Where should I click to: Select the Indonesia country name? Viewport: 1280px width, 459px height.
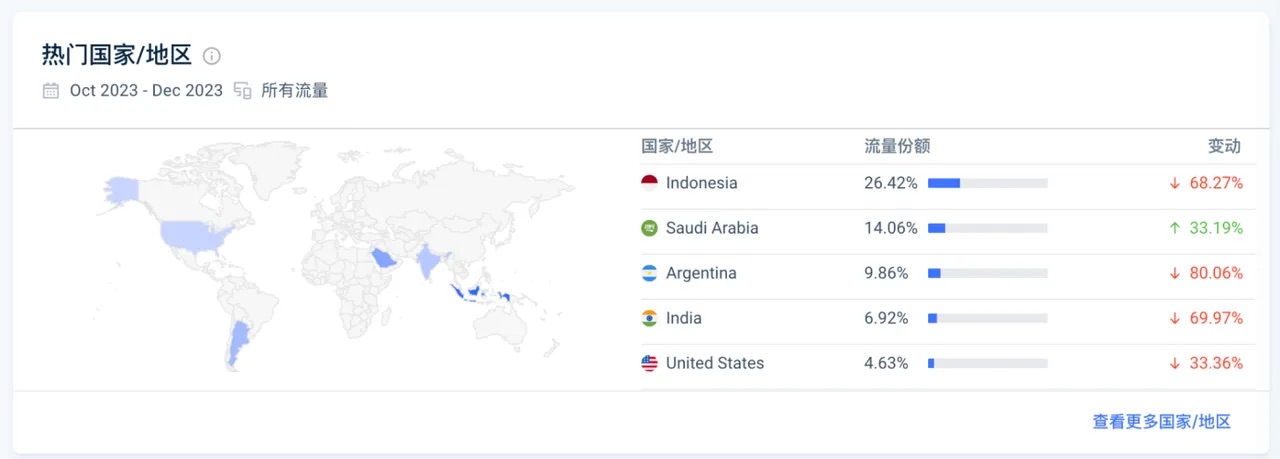click(702, 183)
